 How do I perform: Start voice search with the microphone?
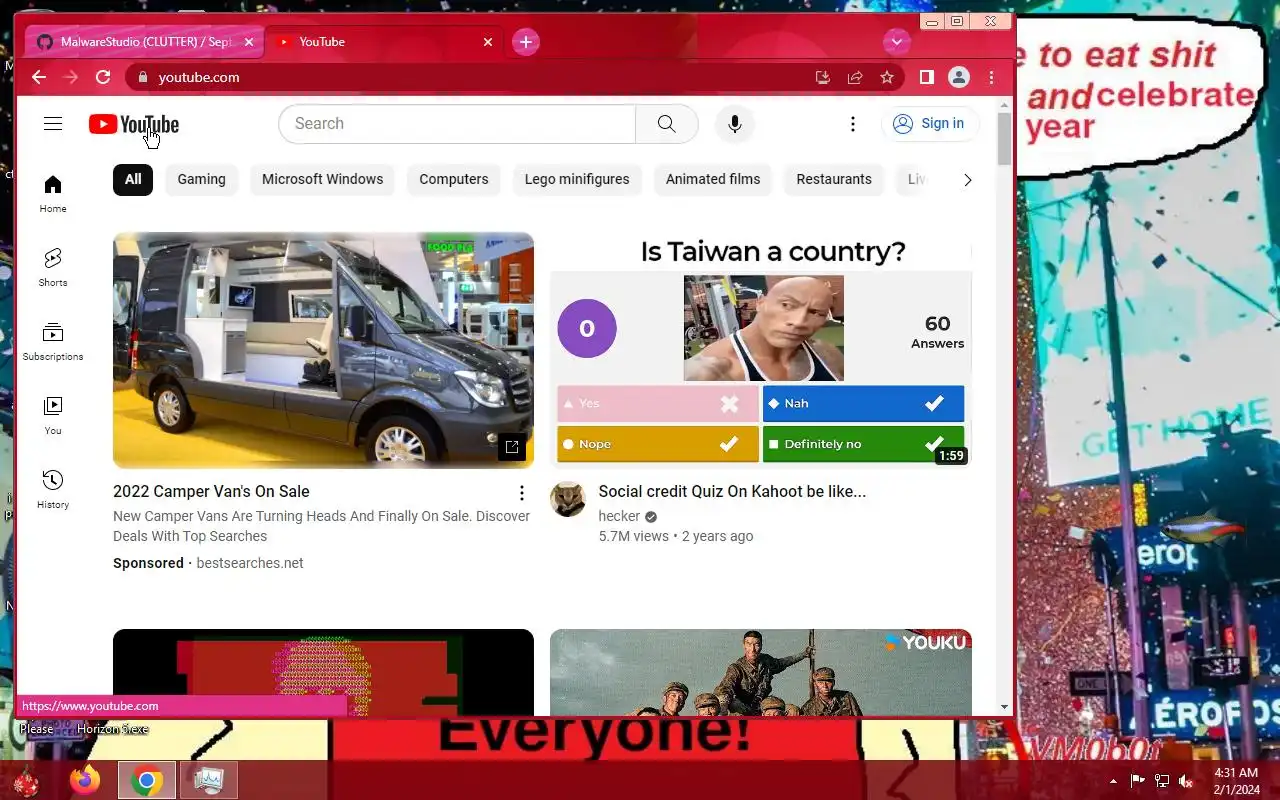735,124
